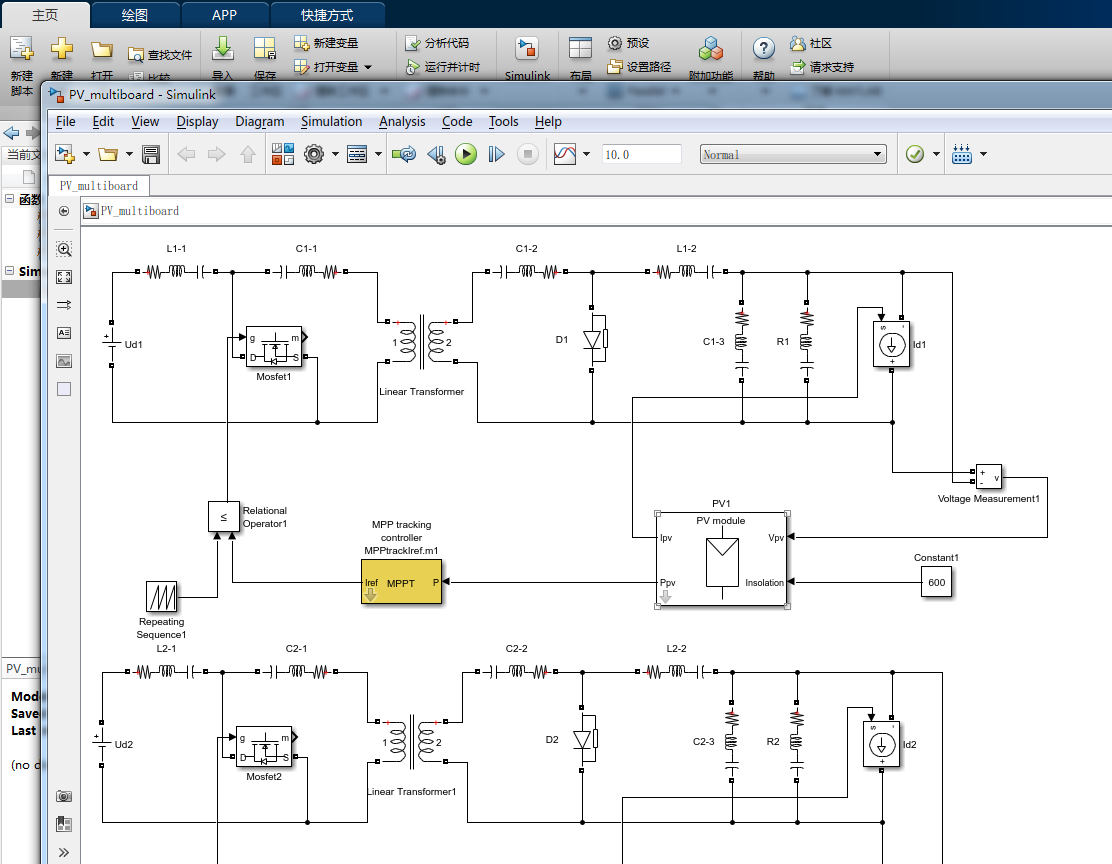Viewport: 1112px width, 864px height.
Task: Open the Simulation menu
Action: (331, 121)
